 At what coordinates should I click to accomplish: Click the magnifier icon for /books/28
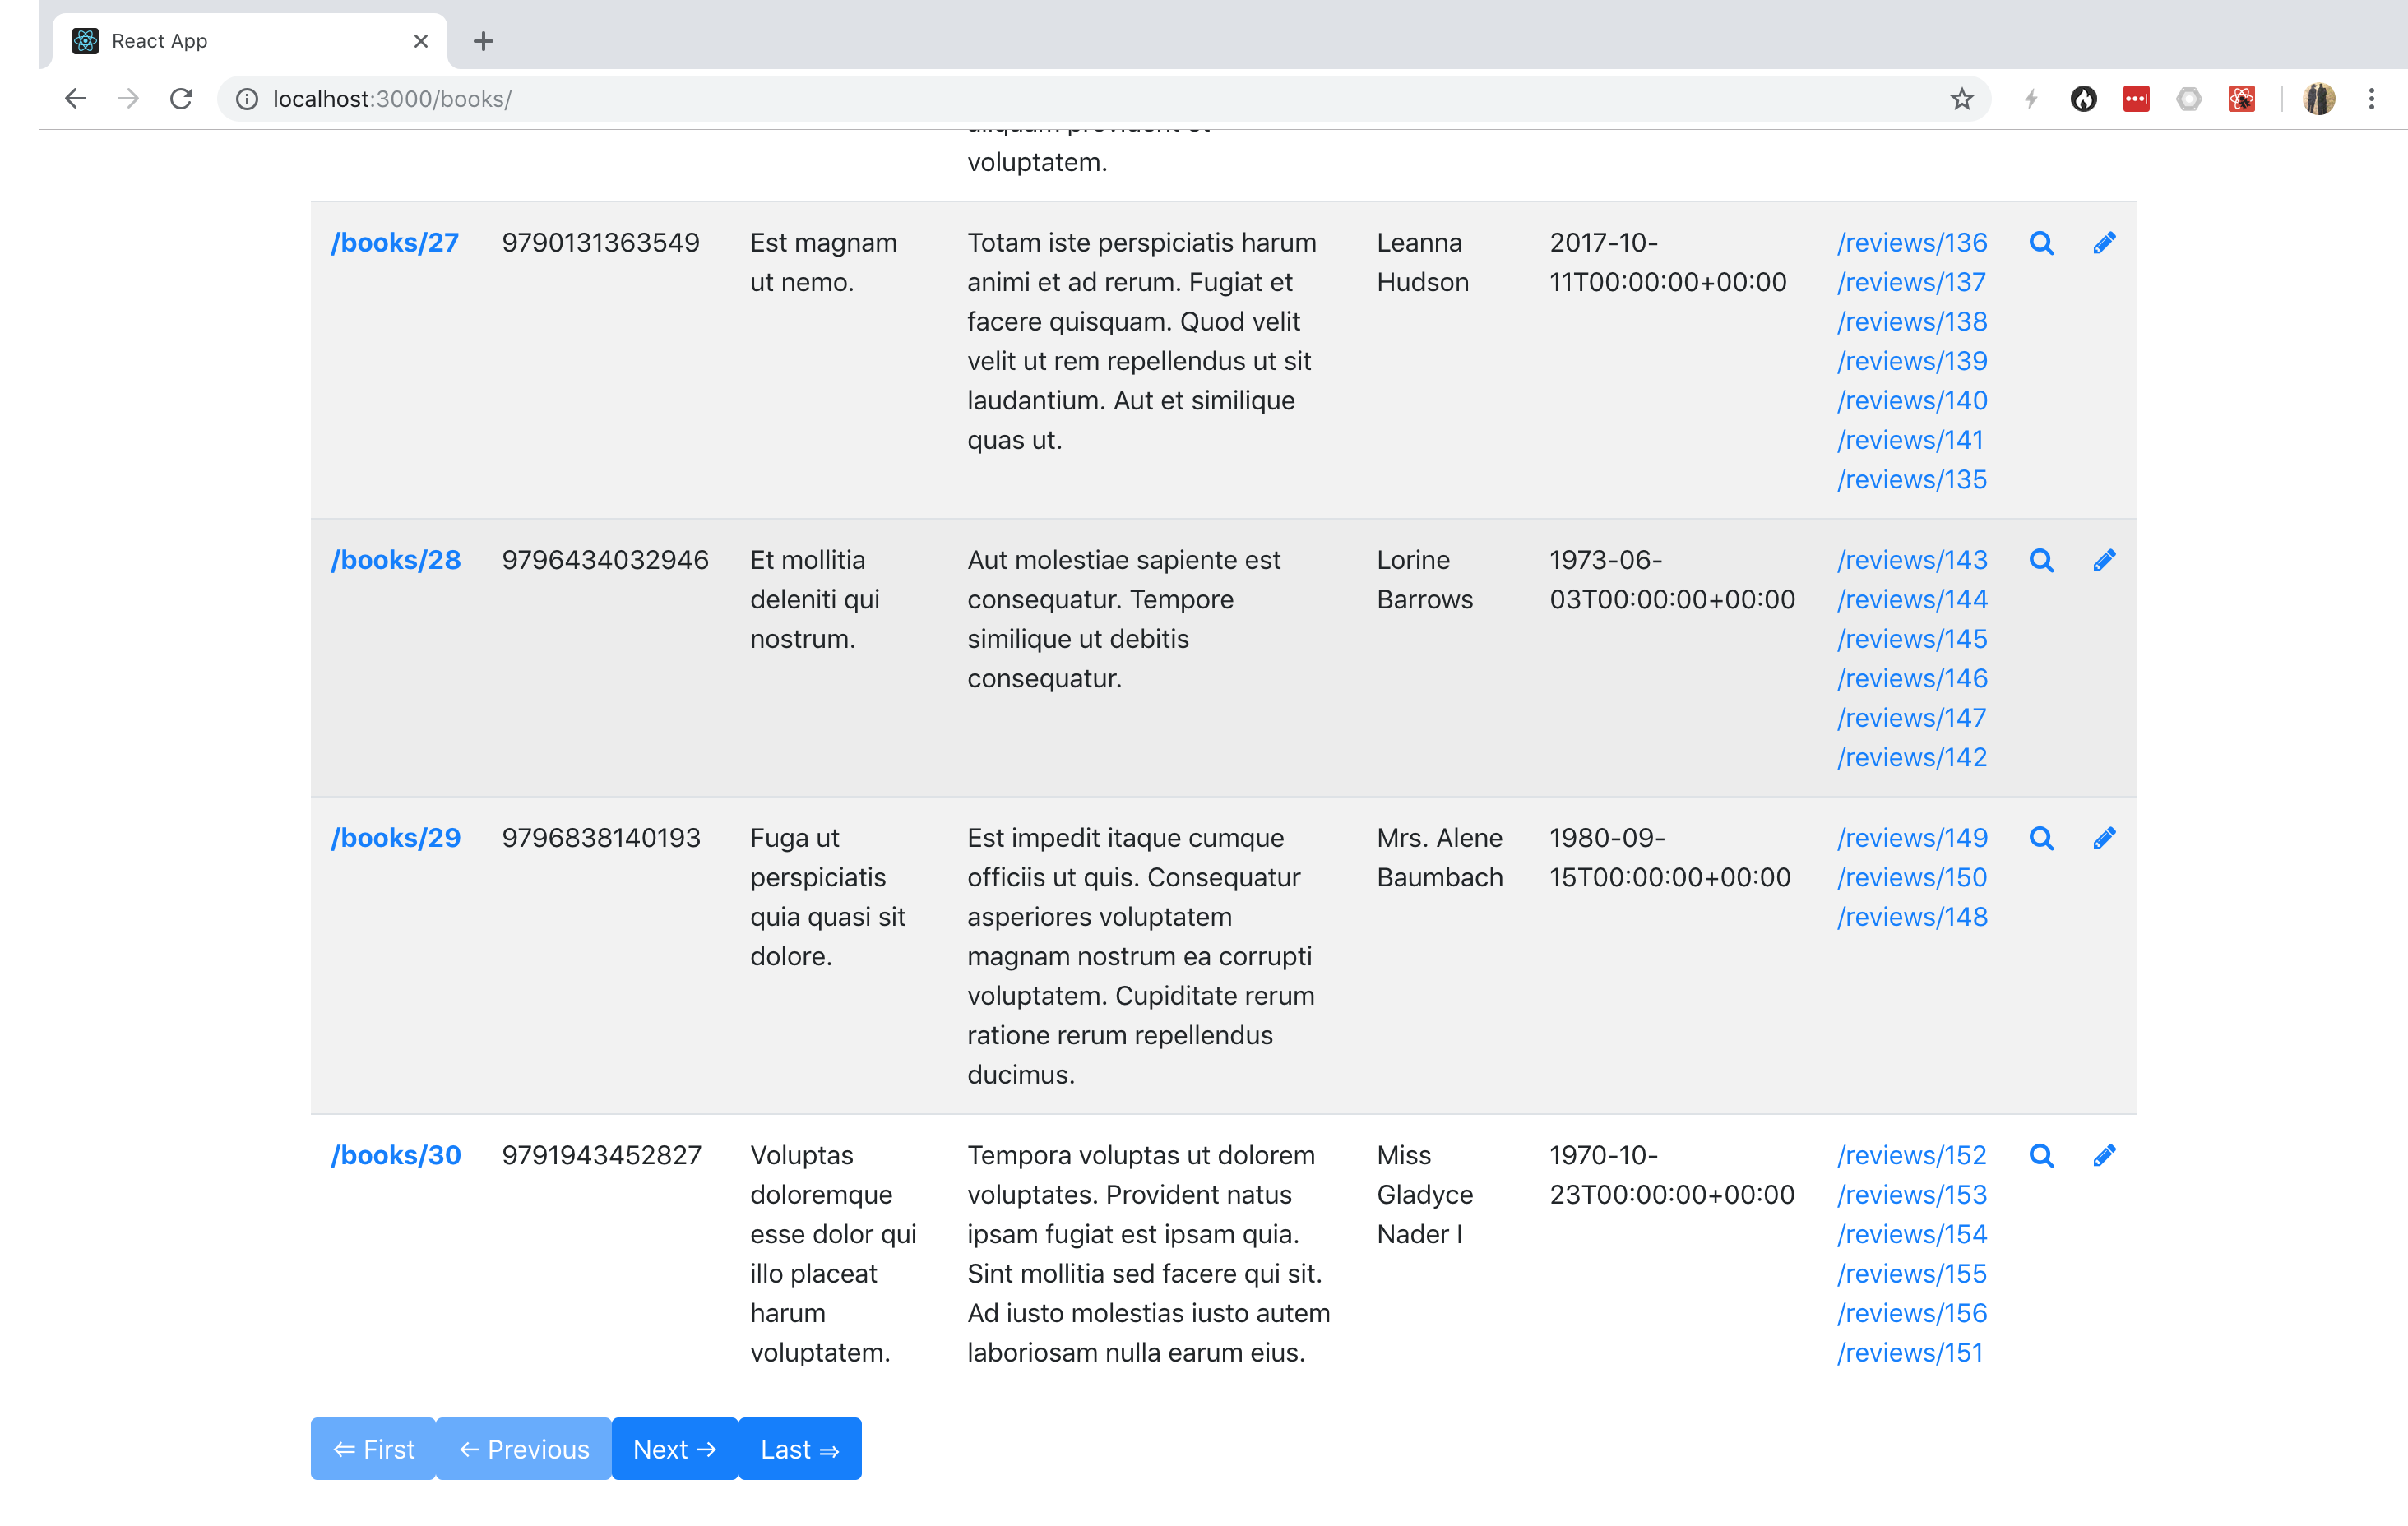[2042, 560]
